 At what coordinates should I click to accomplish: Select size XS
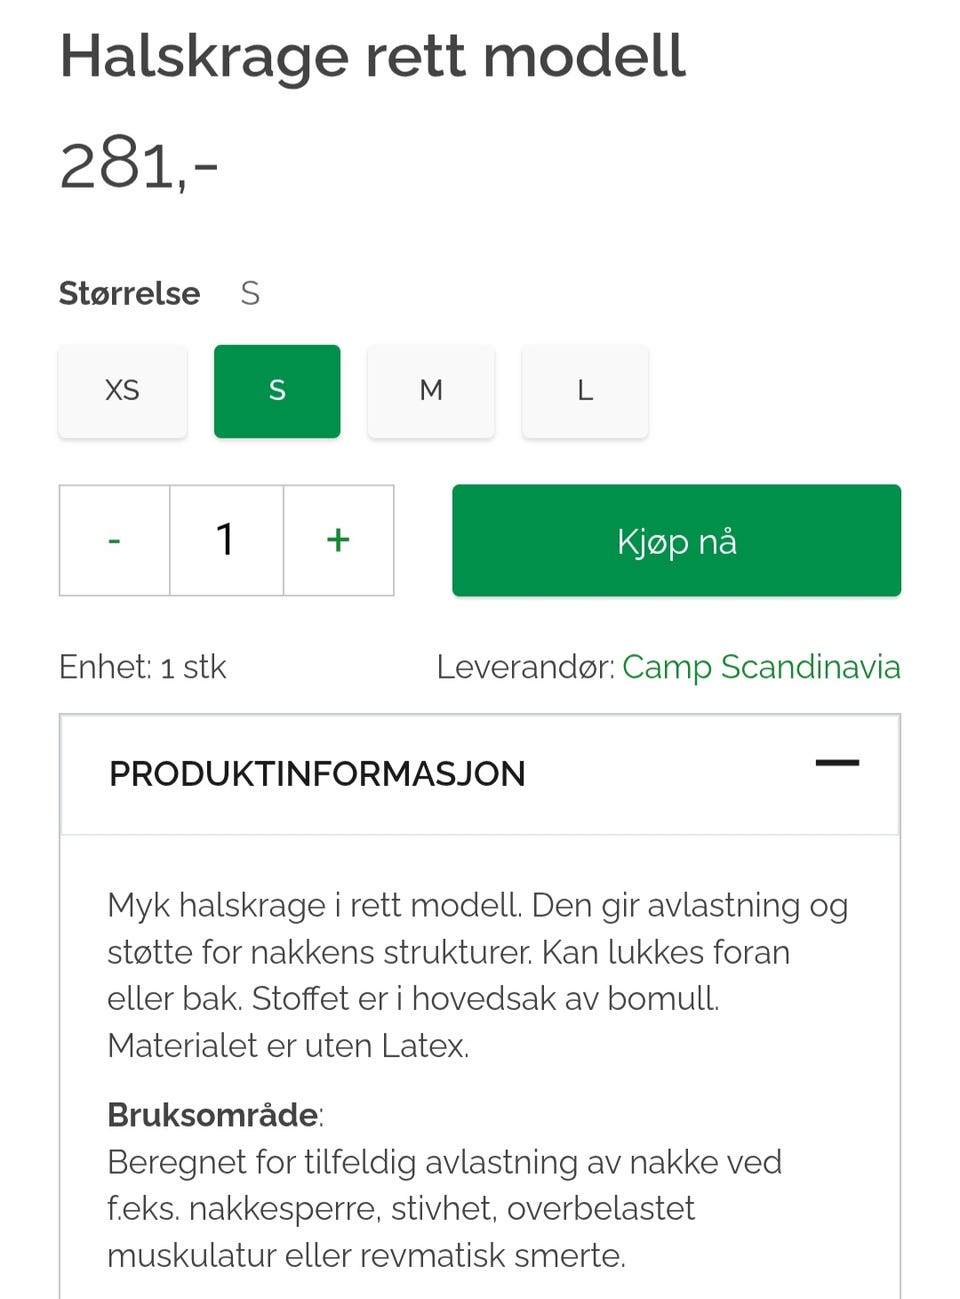tap(122, 391)
